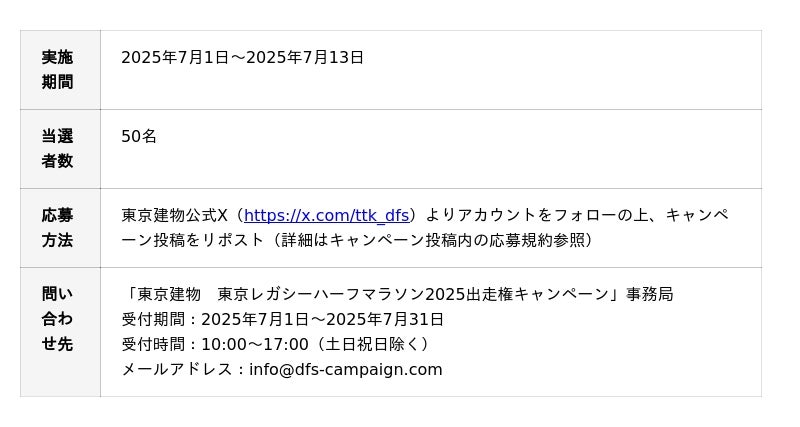Click the 受付期間 2025年7月31日 line
The width and height of the screenshot is (800, 427).
(x=282, y=319)
